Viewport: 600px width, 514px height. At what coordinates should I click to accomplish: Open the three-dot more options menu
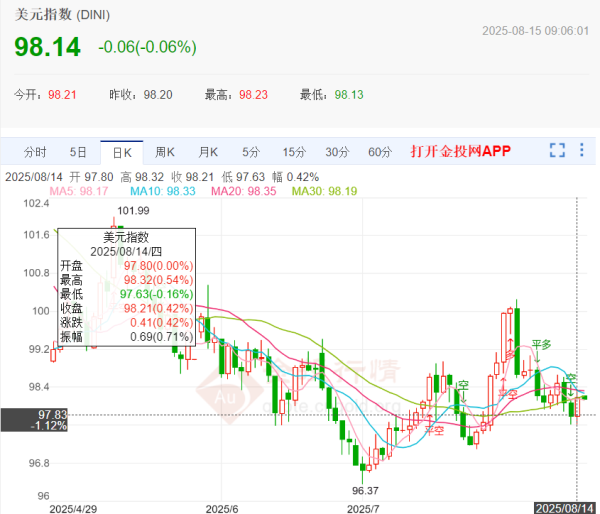tap(581, 150)
